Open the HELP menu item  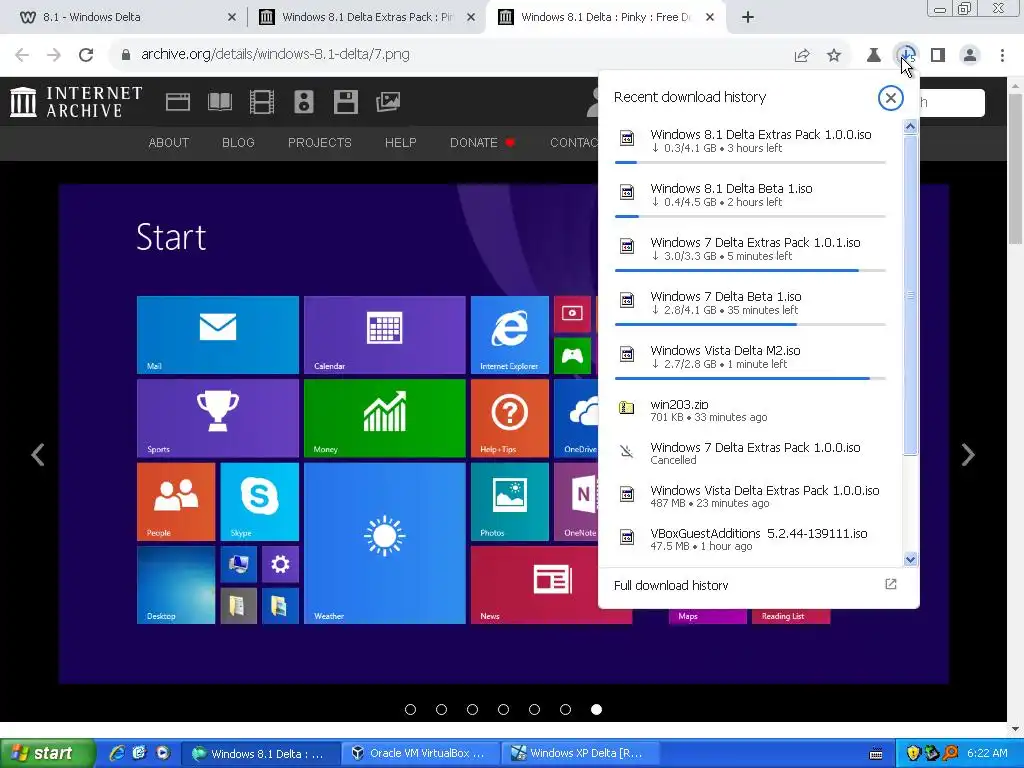click(400, 143)
